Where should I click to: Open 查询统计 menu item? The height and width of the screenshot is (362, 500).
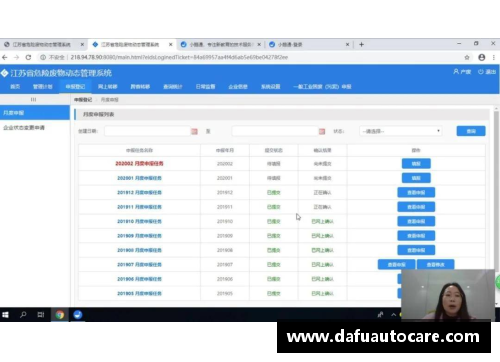click(x=173, y=87)
